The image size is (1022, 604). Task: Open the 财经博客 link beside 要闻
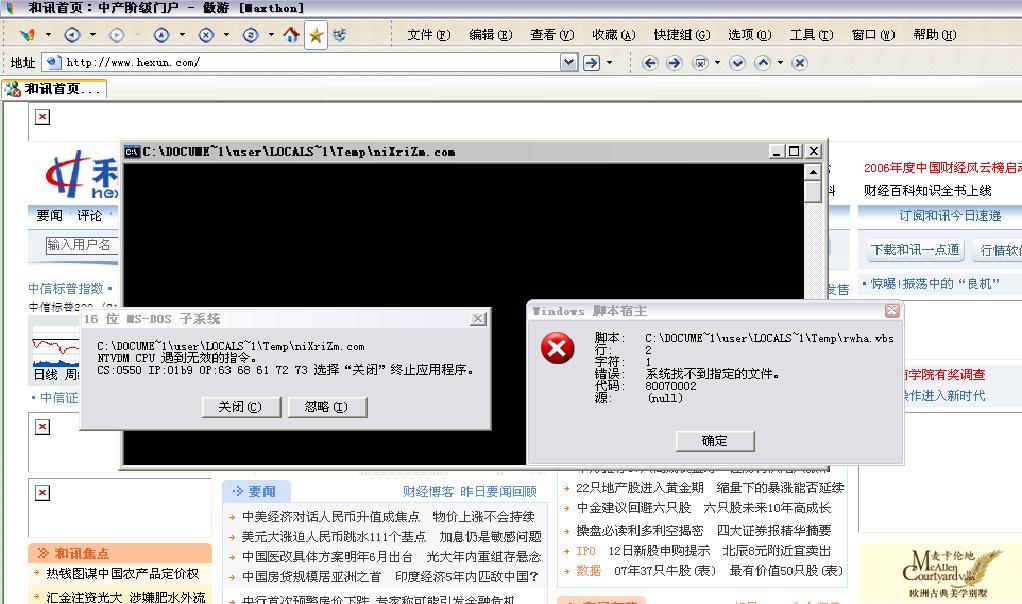coord(428,491)
